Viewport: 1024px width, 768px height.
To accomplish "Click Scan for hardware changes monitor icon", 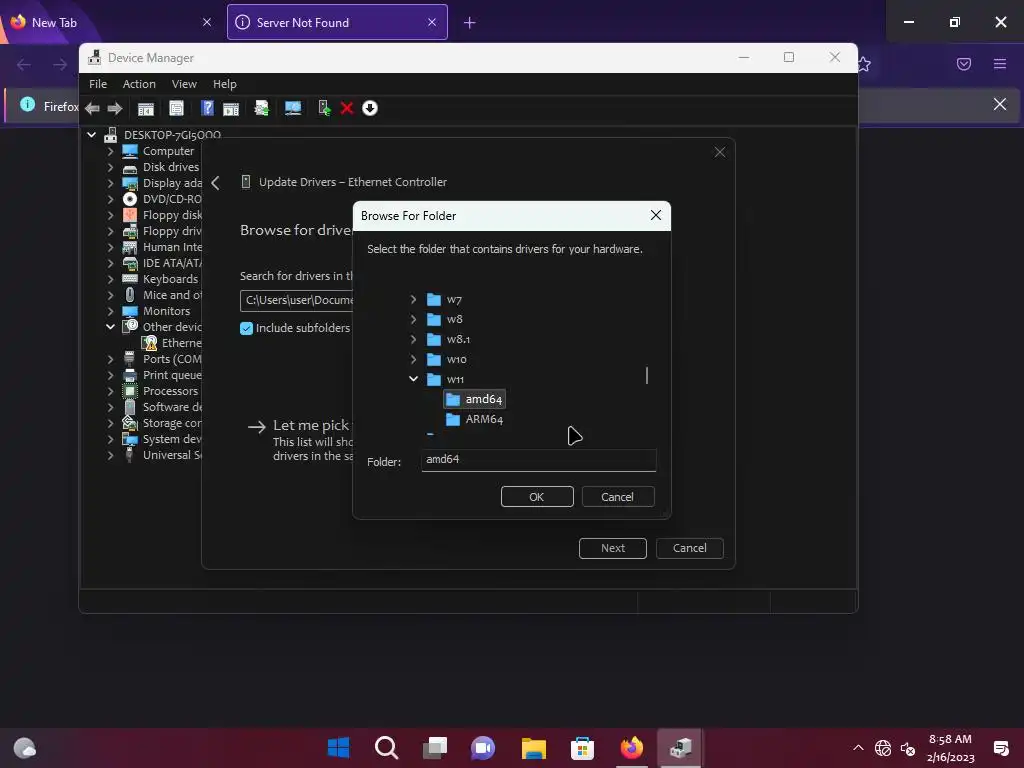I will pyautogui.click(x=293, y=108).
